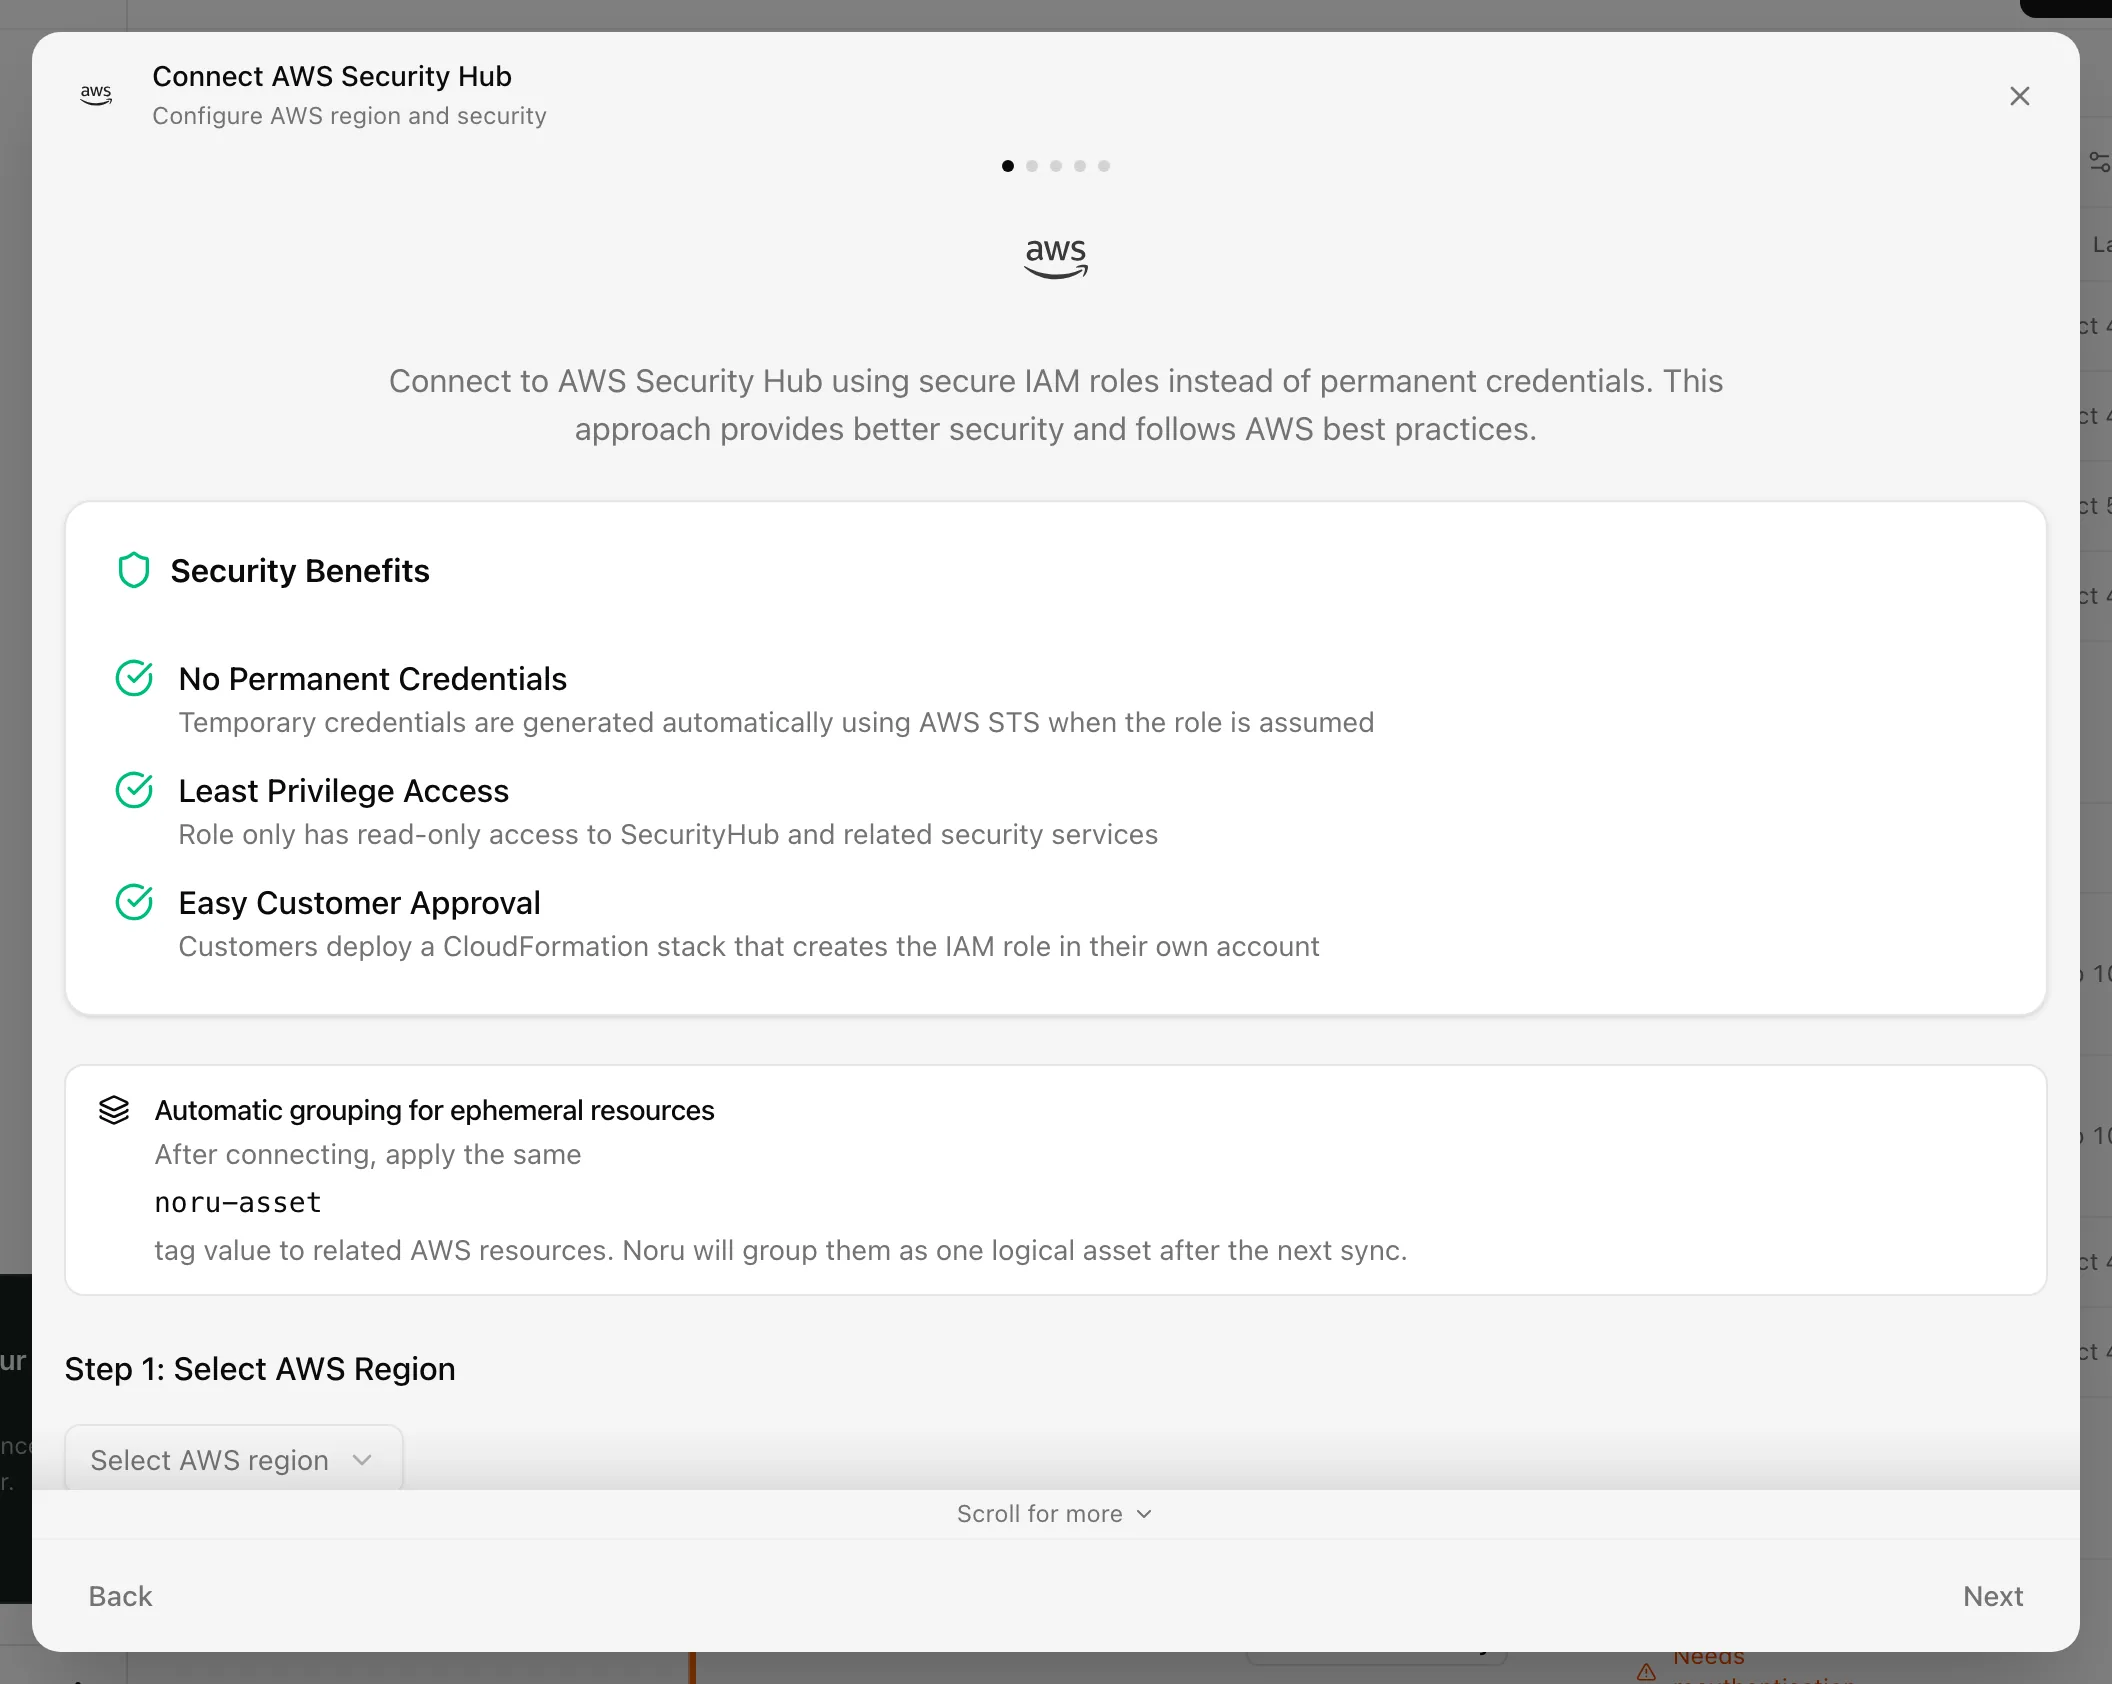The width and height of the screenshot is (2112, 1684).
Task: Click Configure AWS region and security subtitle
Action: tap(349, 116)
